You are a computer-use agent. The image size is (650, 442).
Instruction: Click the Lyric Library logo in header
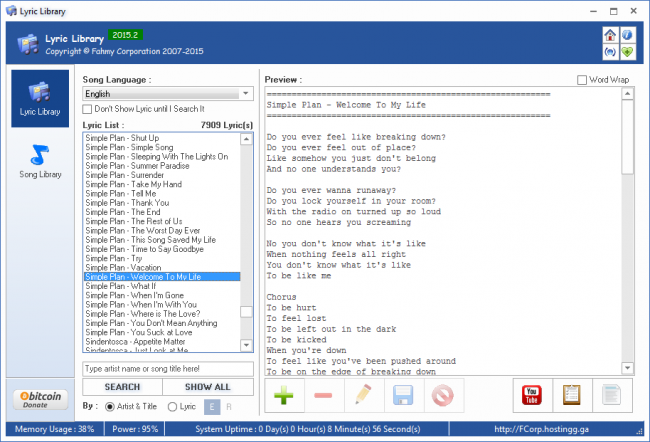pyautogui.click(x=28, y=44)
